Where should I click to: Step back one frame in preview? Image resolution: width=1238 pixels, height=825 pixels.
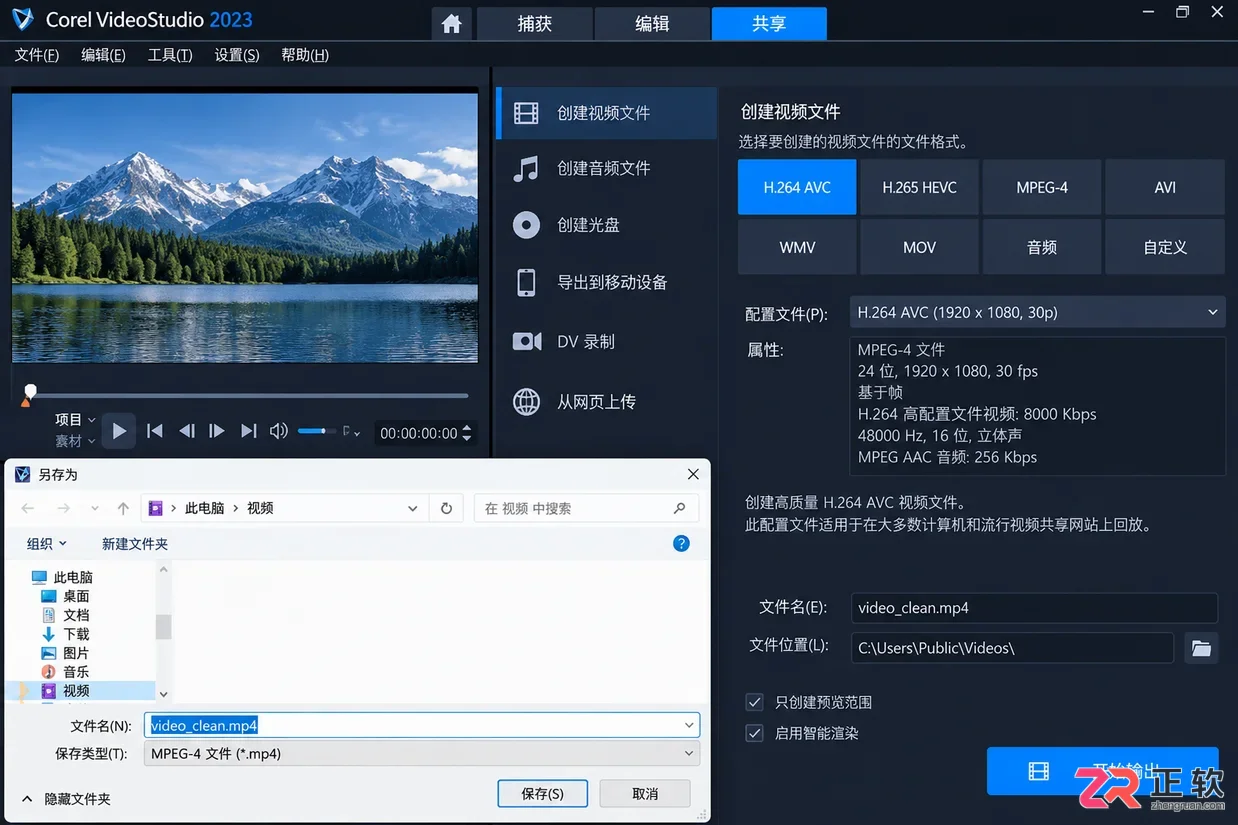click(186, 431)
